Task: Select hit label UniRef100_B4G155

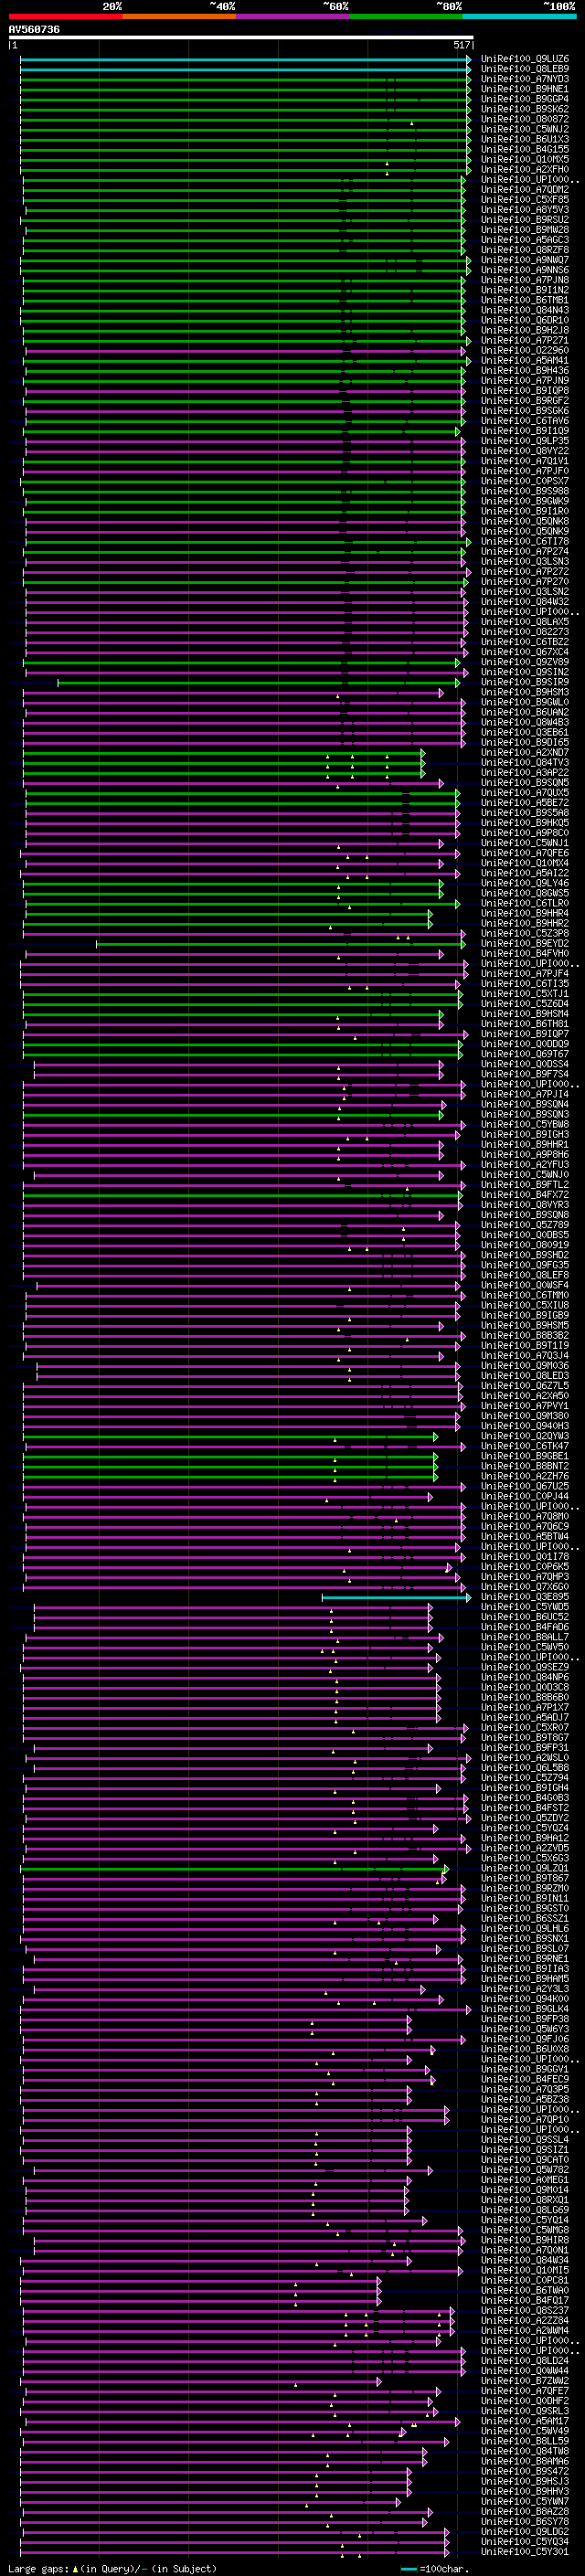Action: point(525,149)
